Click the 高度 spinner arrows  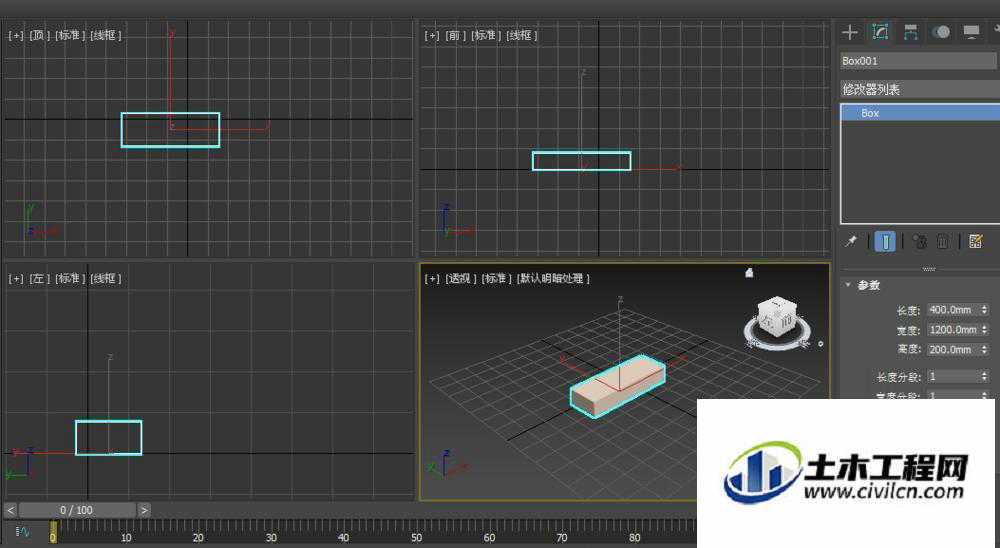pos(985,350)
